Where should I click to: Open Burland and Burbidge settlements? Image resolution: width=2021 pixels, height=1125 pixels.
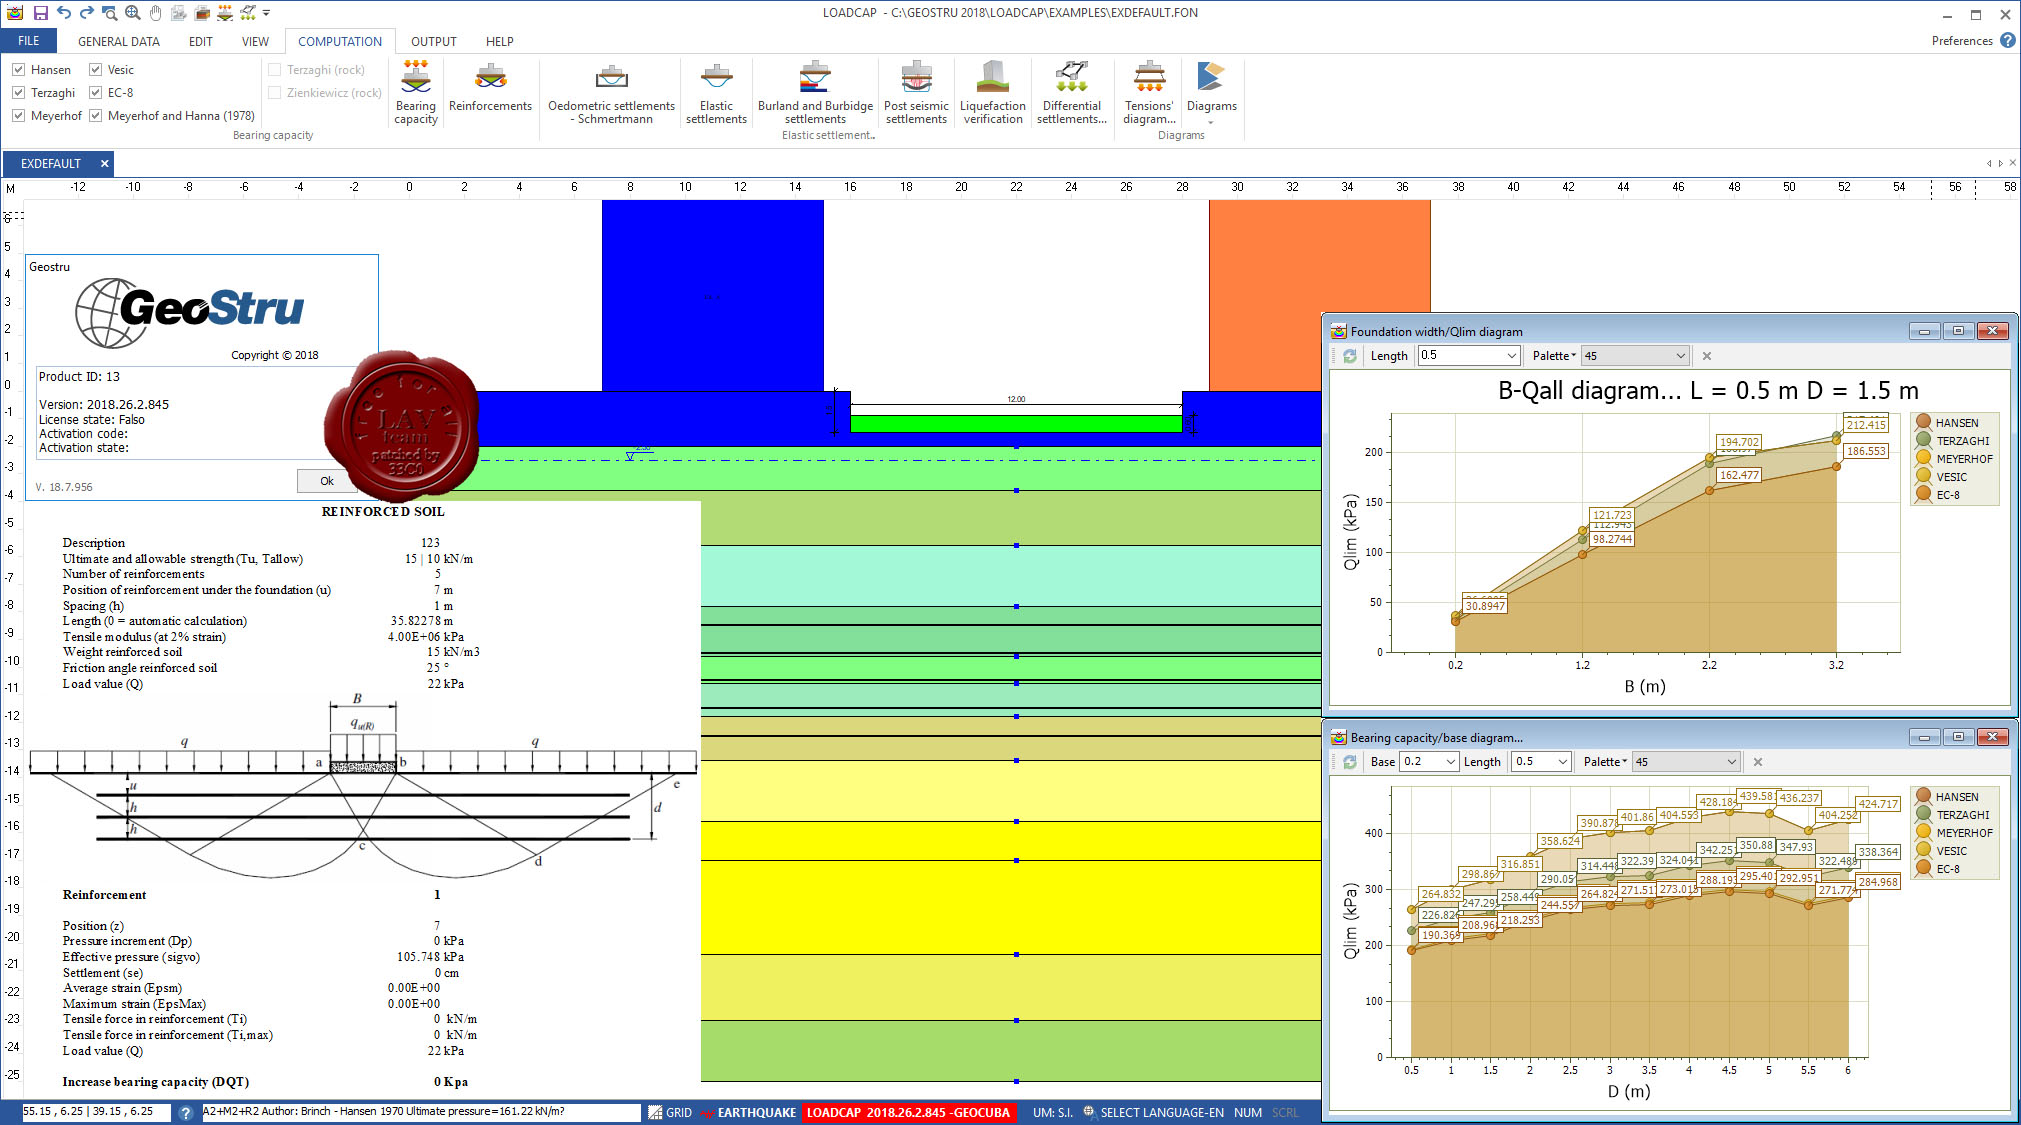pyautogui.click(x=815, y=92)
